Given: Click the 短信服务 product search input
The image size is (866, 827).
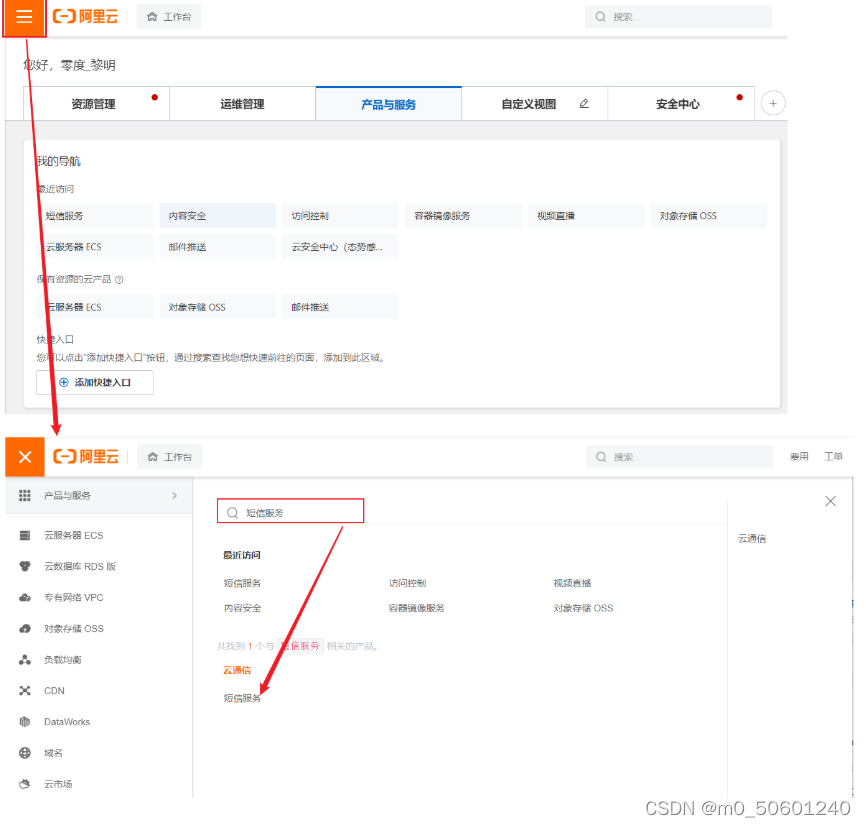Looking at the screenshot, I should pyautogui.click(x=291, y=511).
